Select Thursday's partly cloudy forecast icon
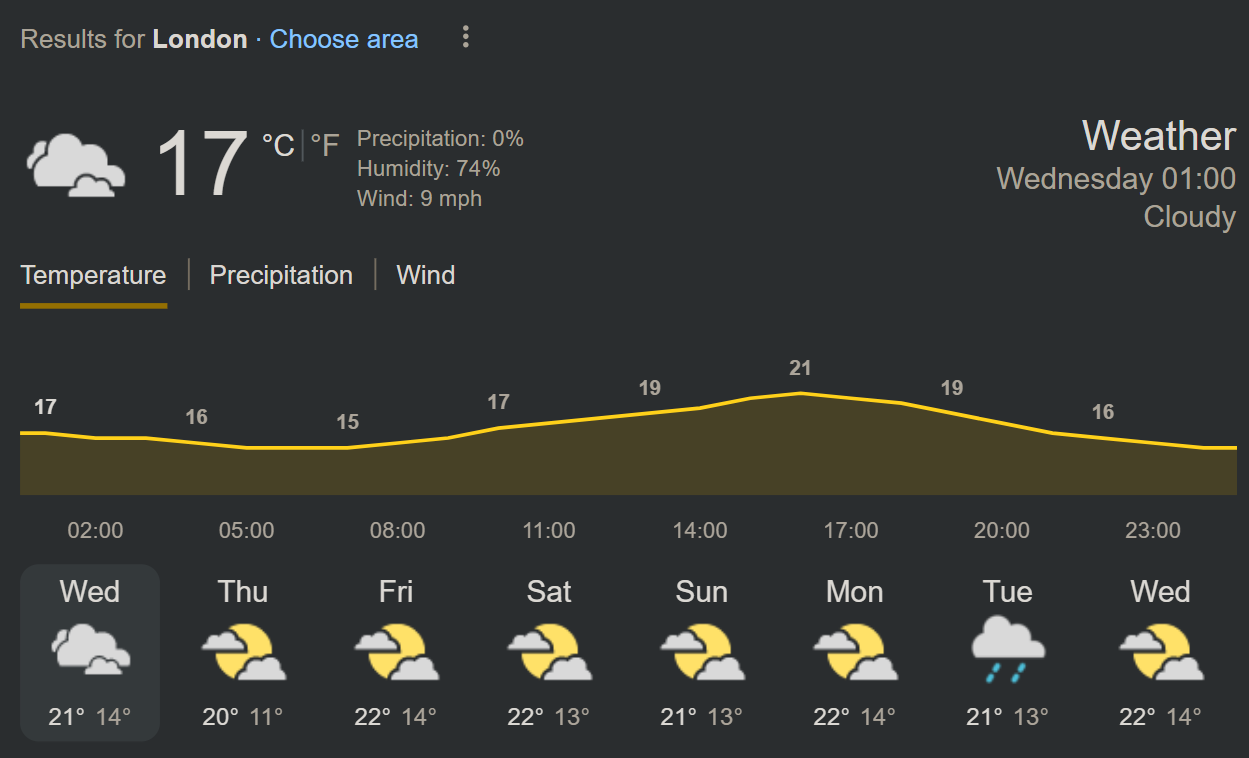1249x758 pixels. coord(243,650)
